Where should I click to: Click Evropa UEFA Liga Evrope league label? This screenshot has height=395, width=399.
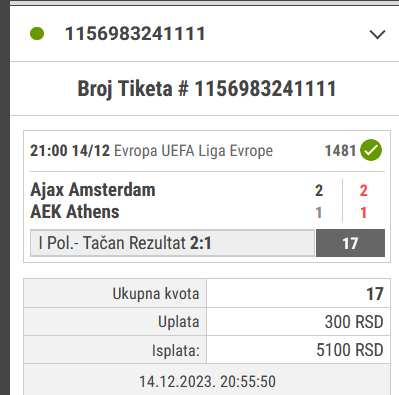click(193, 151)
